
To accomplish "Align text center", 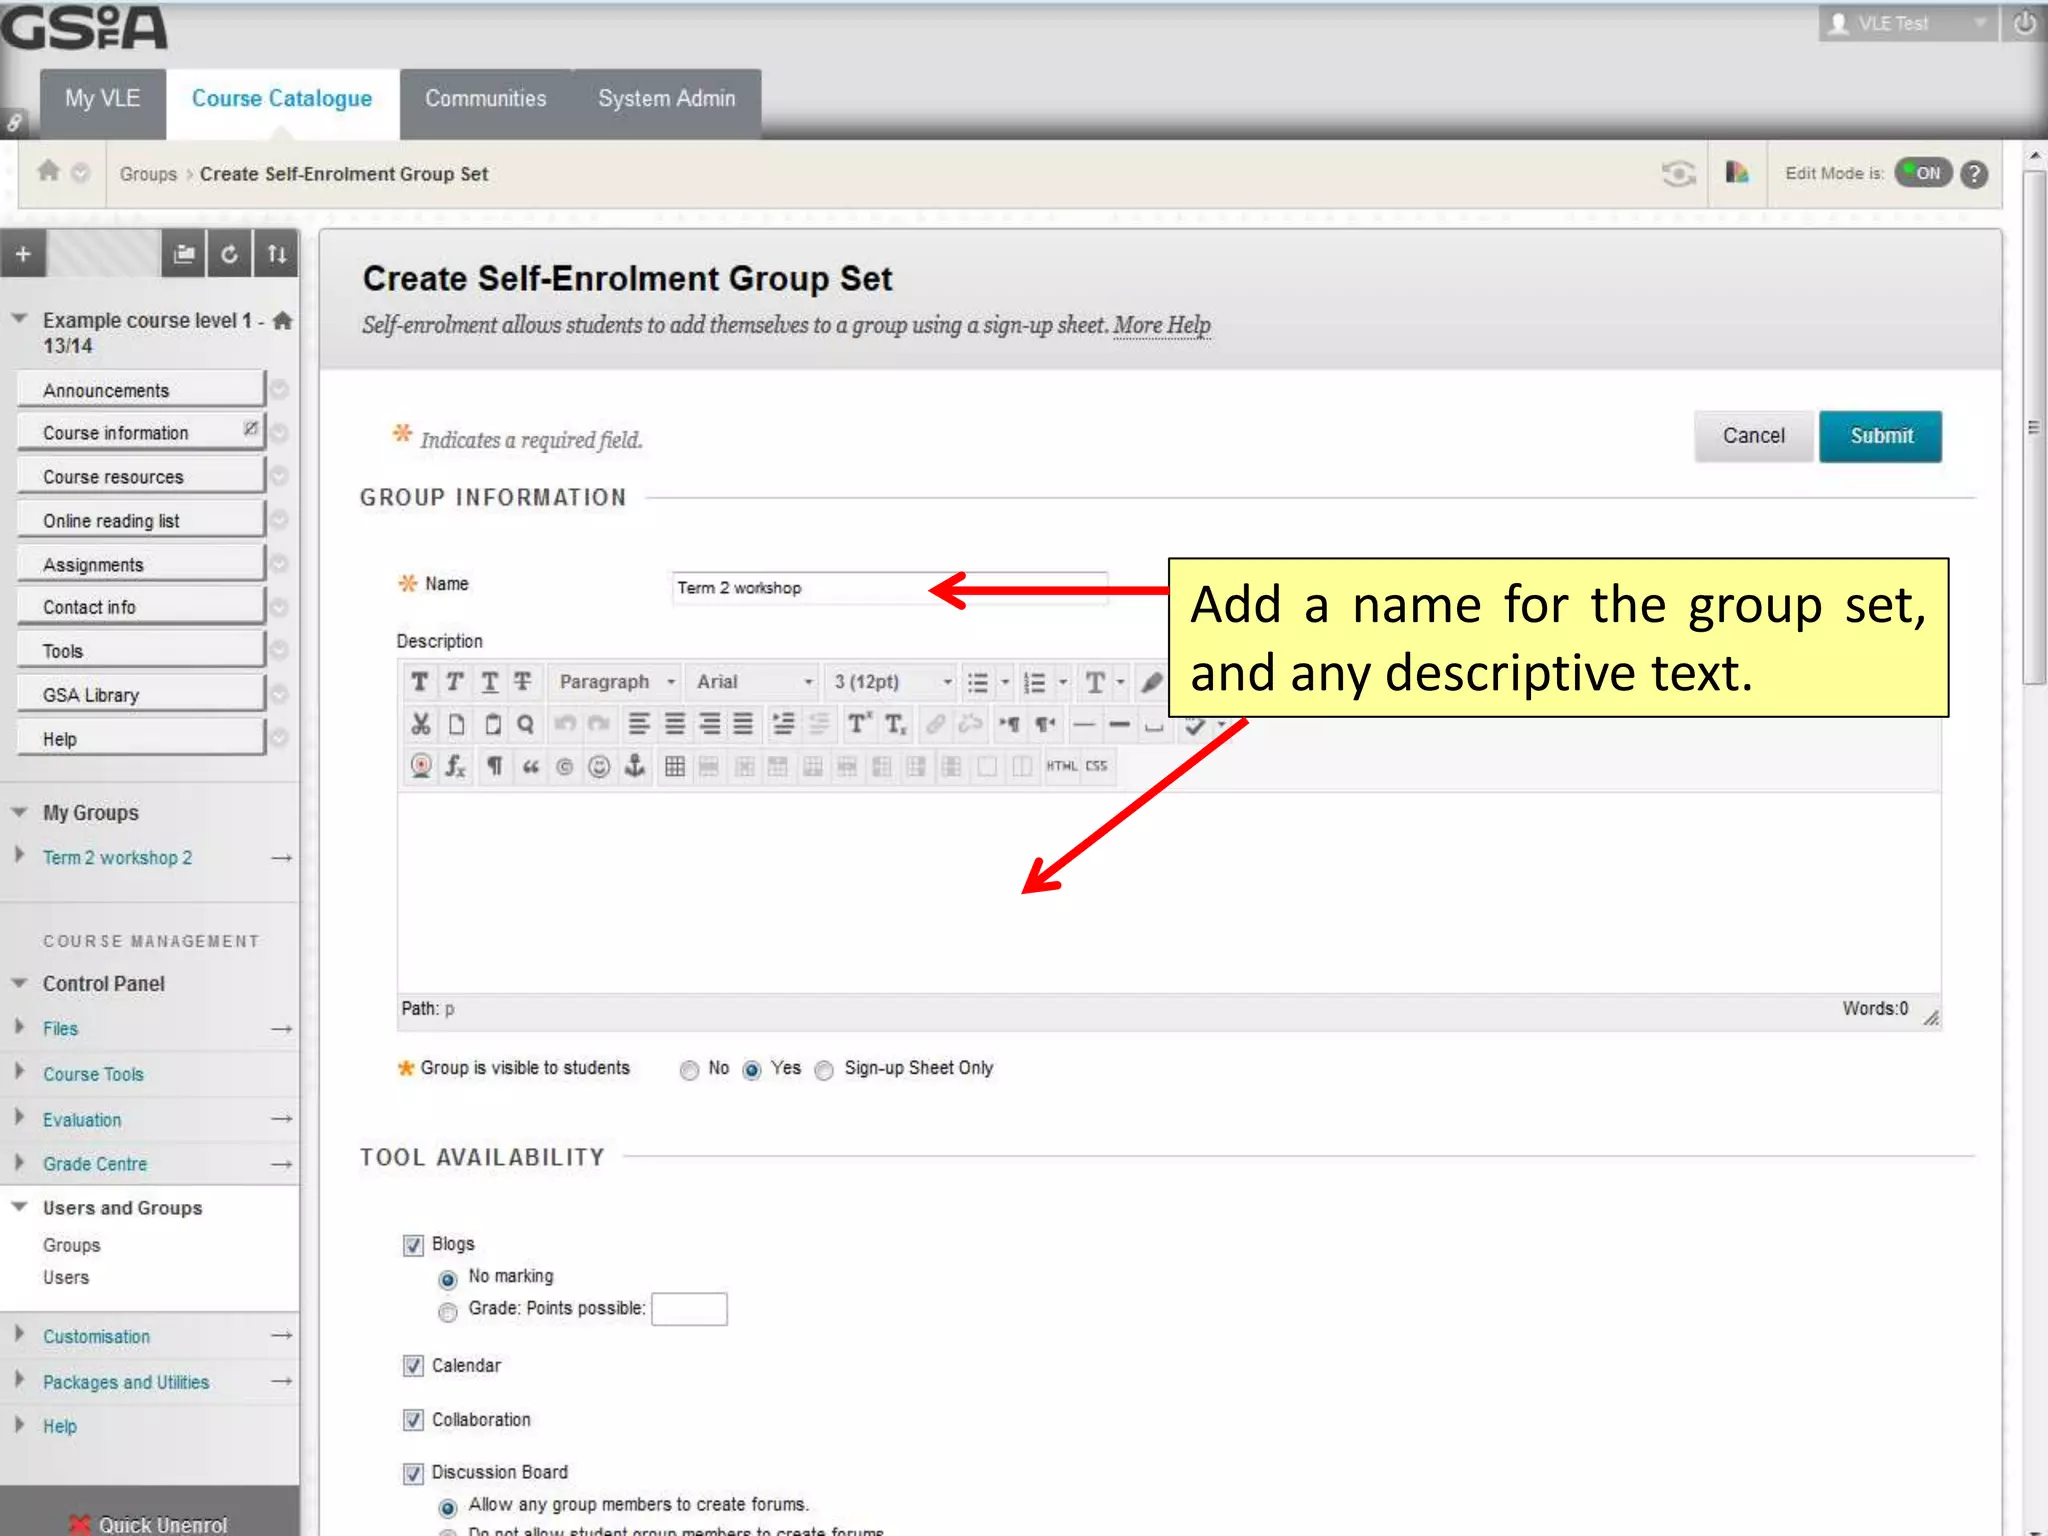I will coord(675,724).
